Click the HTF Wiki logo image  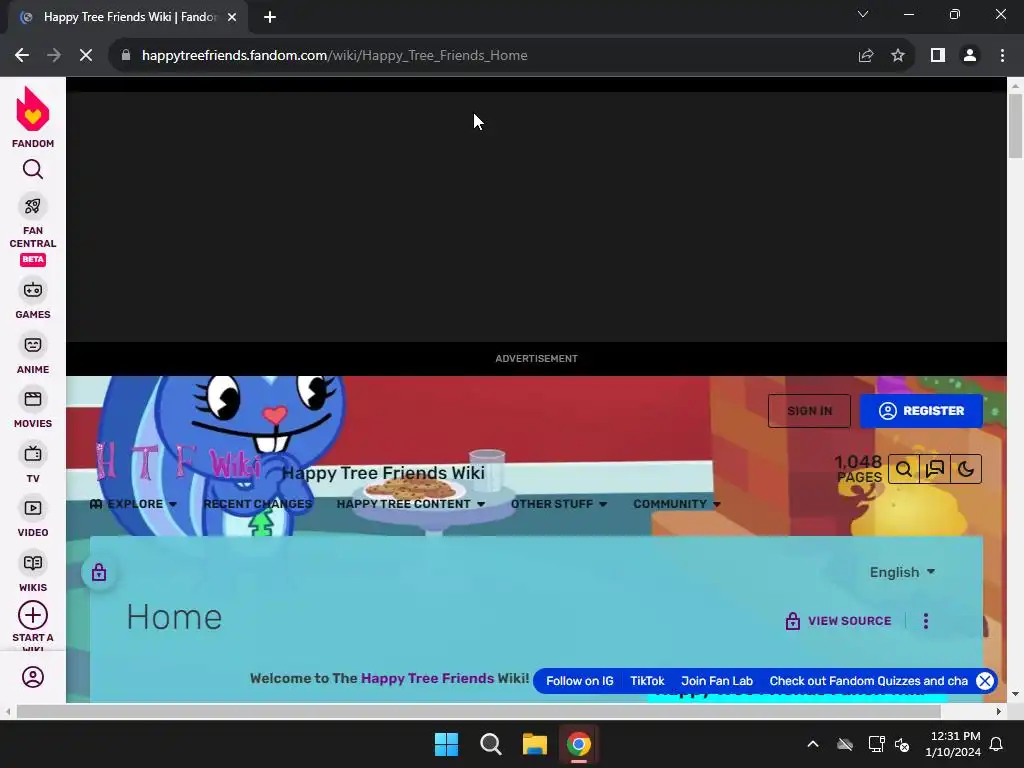coord(178,461)
